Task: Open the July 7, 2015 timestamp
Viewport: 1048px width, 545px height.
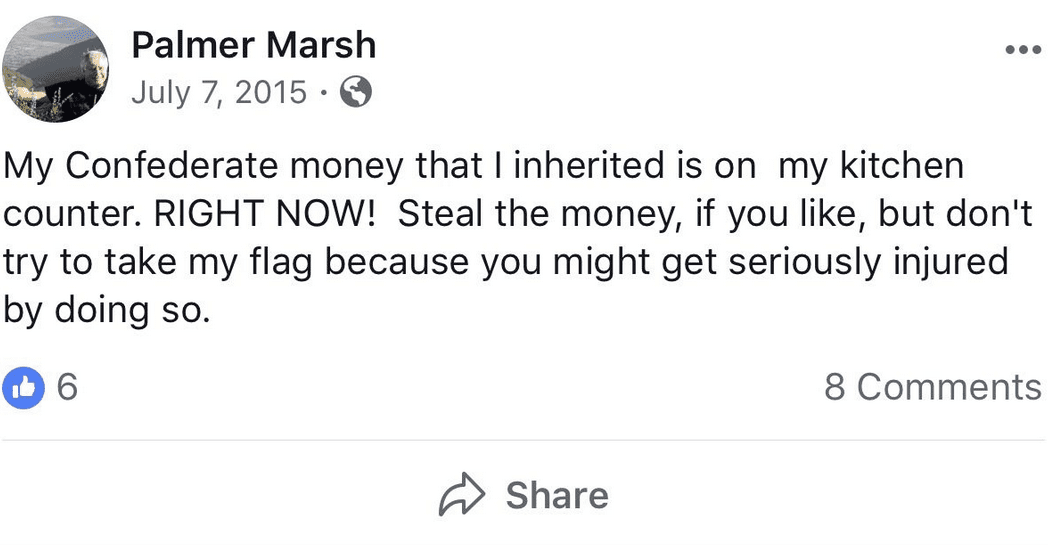Action: tap(219, 93)
